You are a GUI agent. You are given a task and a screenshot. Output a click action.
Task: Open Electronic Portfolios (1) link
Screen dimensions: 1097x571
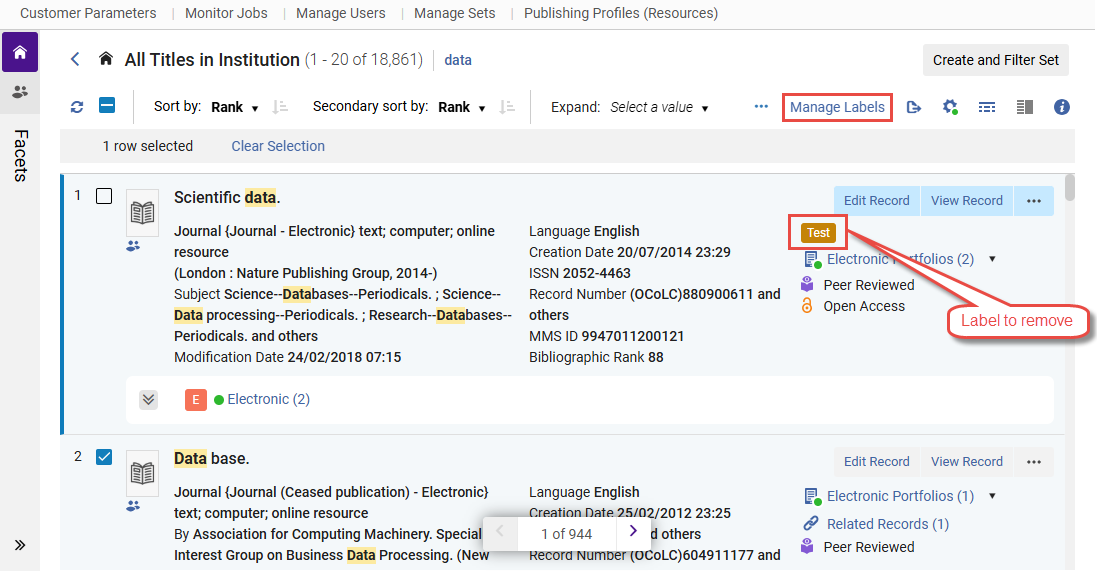point(900,496)
